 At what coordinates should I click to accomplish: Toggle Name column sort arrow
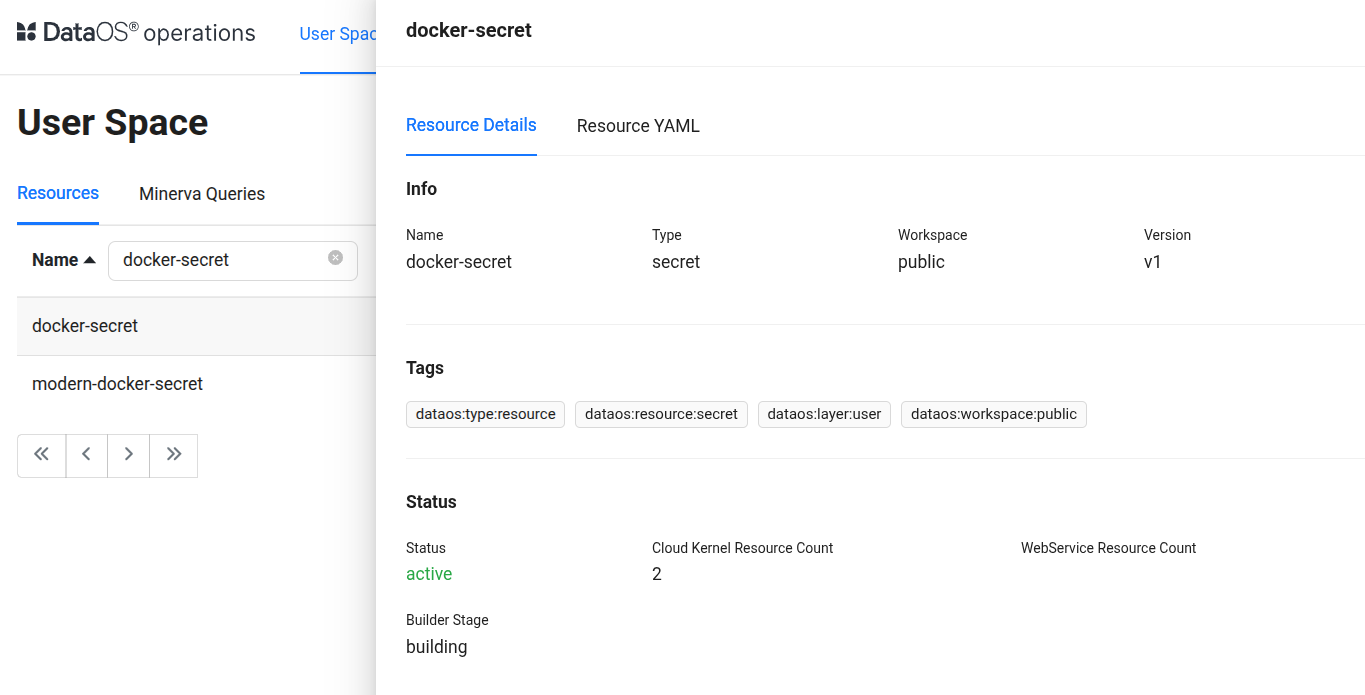[x=90, y=260]
